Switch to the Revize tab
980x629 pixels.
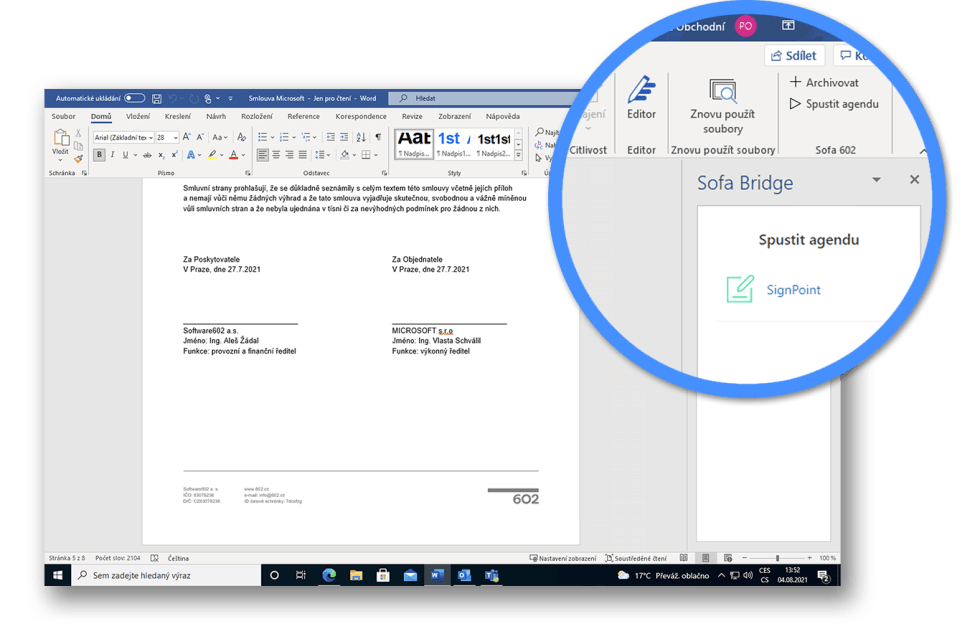412,116
